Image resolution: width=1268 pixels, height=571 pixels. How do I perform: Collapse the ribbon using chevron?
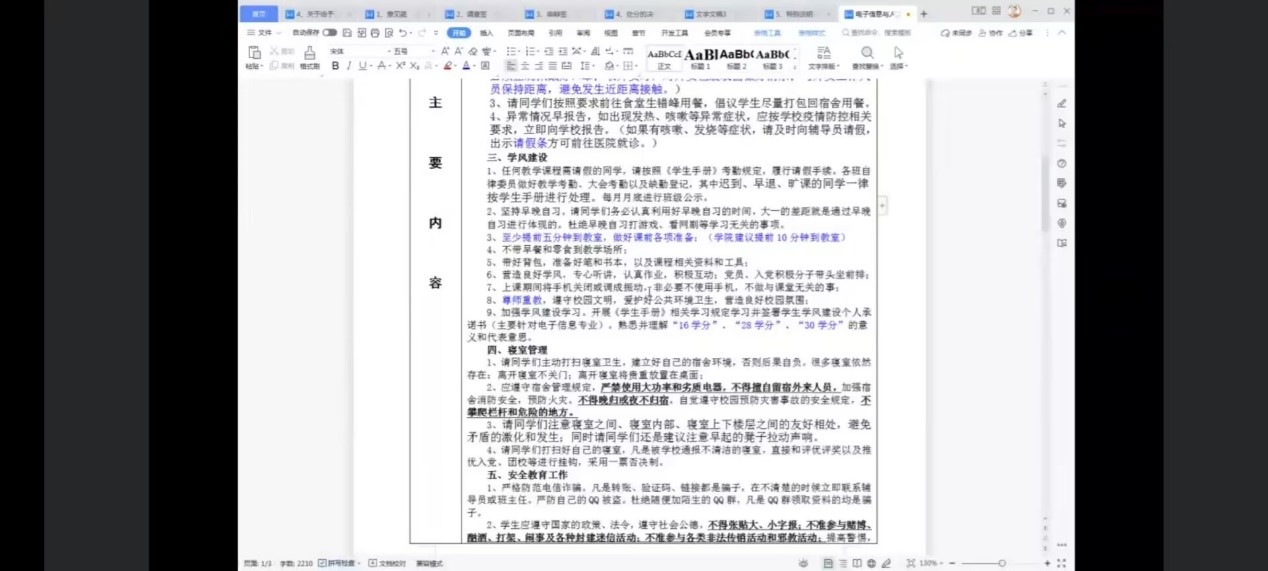(1061, 33)
